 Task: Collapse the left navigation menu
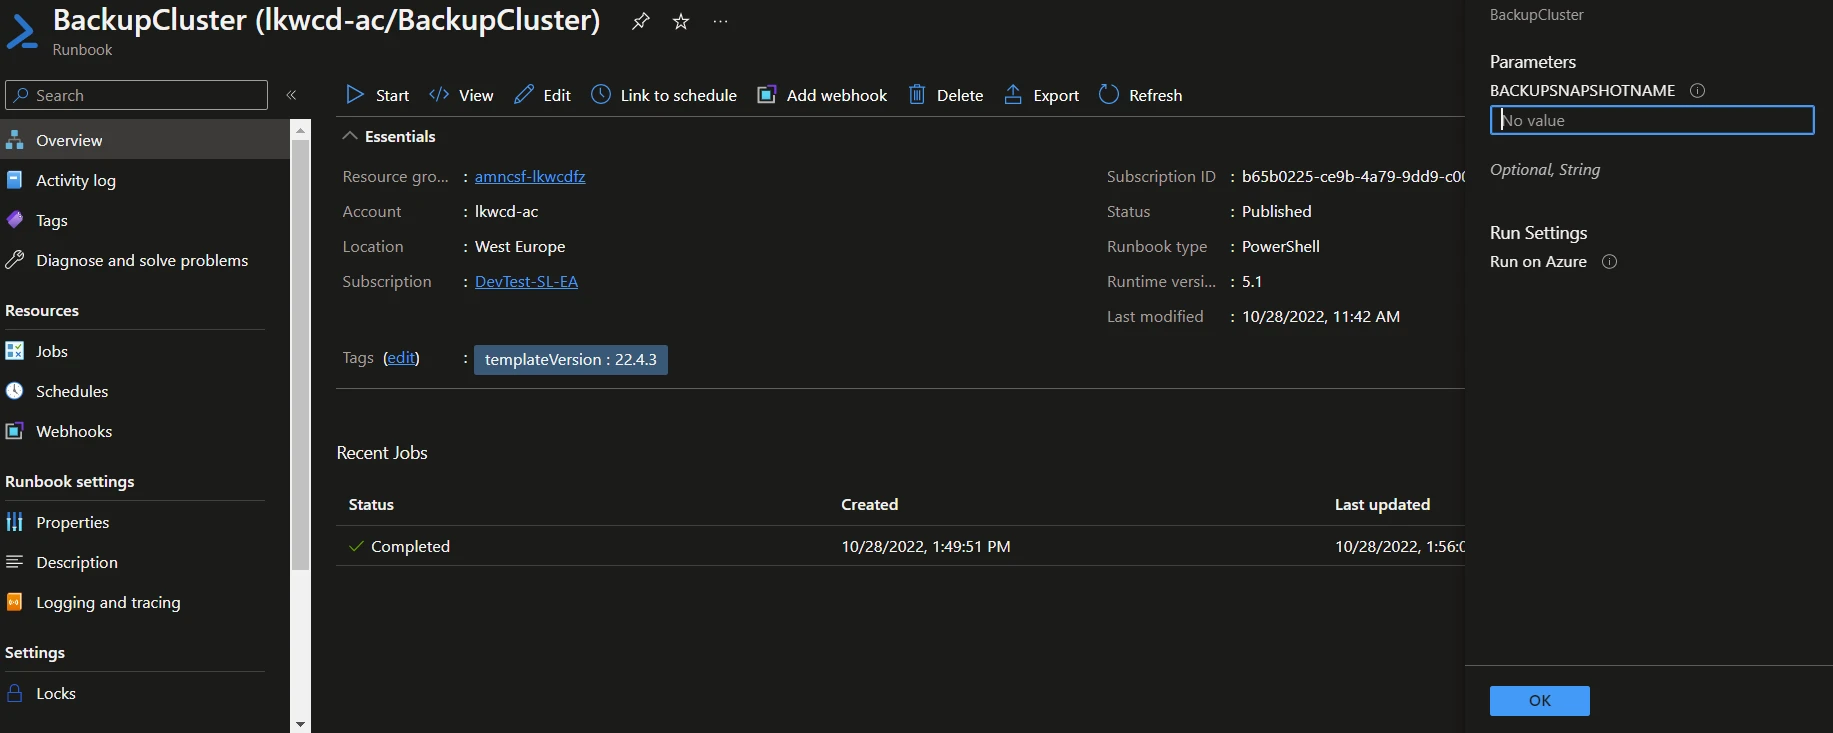pos(291,95)
